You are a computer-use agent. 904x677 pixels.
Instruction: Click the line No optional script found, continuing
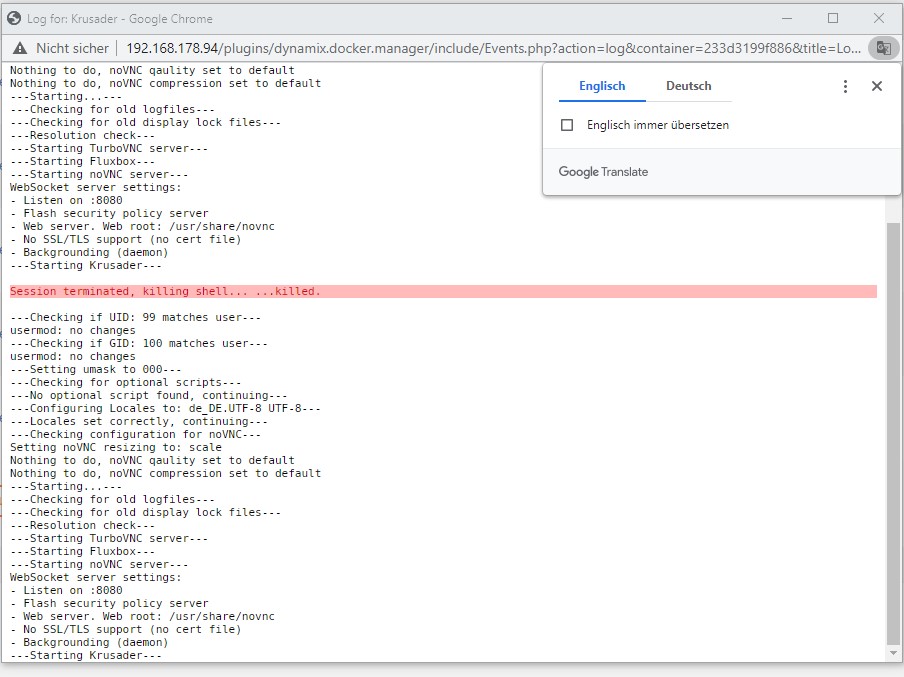click(x=149, y=396)
